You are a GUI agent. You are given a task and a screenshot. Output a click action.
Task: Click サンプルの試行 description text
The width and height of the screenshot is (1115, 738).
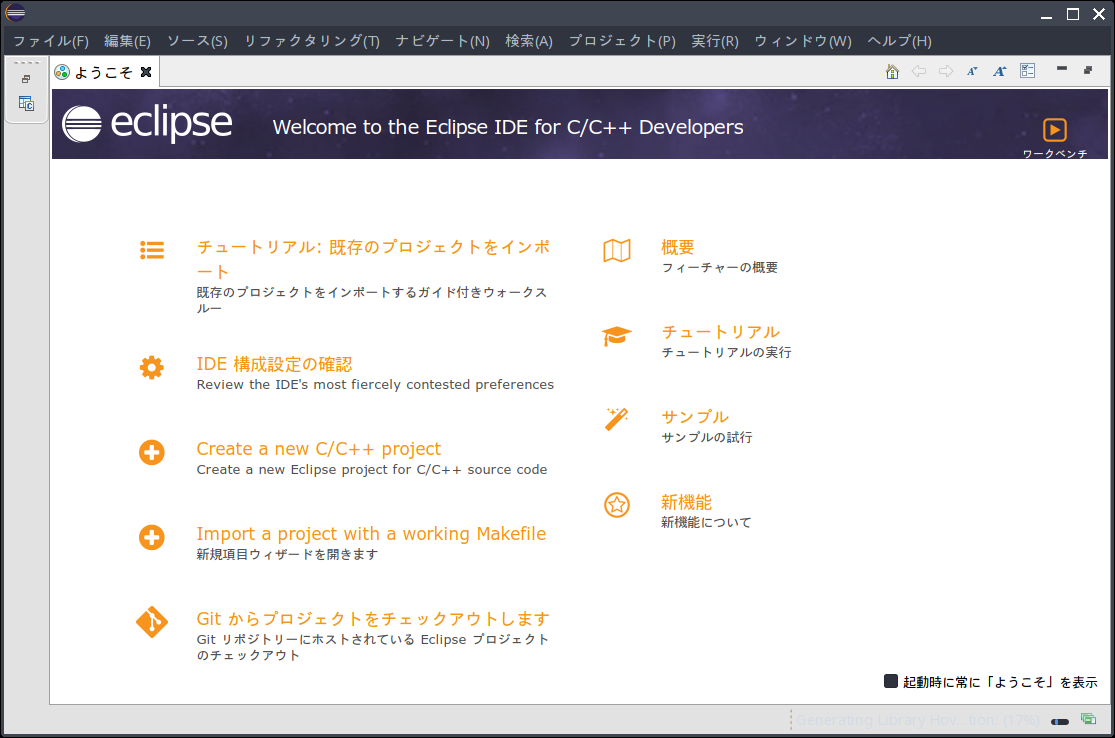707,437
